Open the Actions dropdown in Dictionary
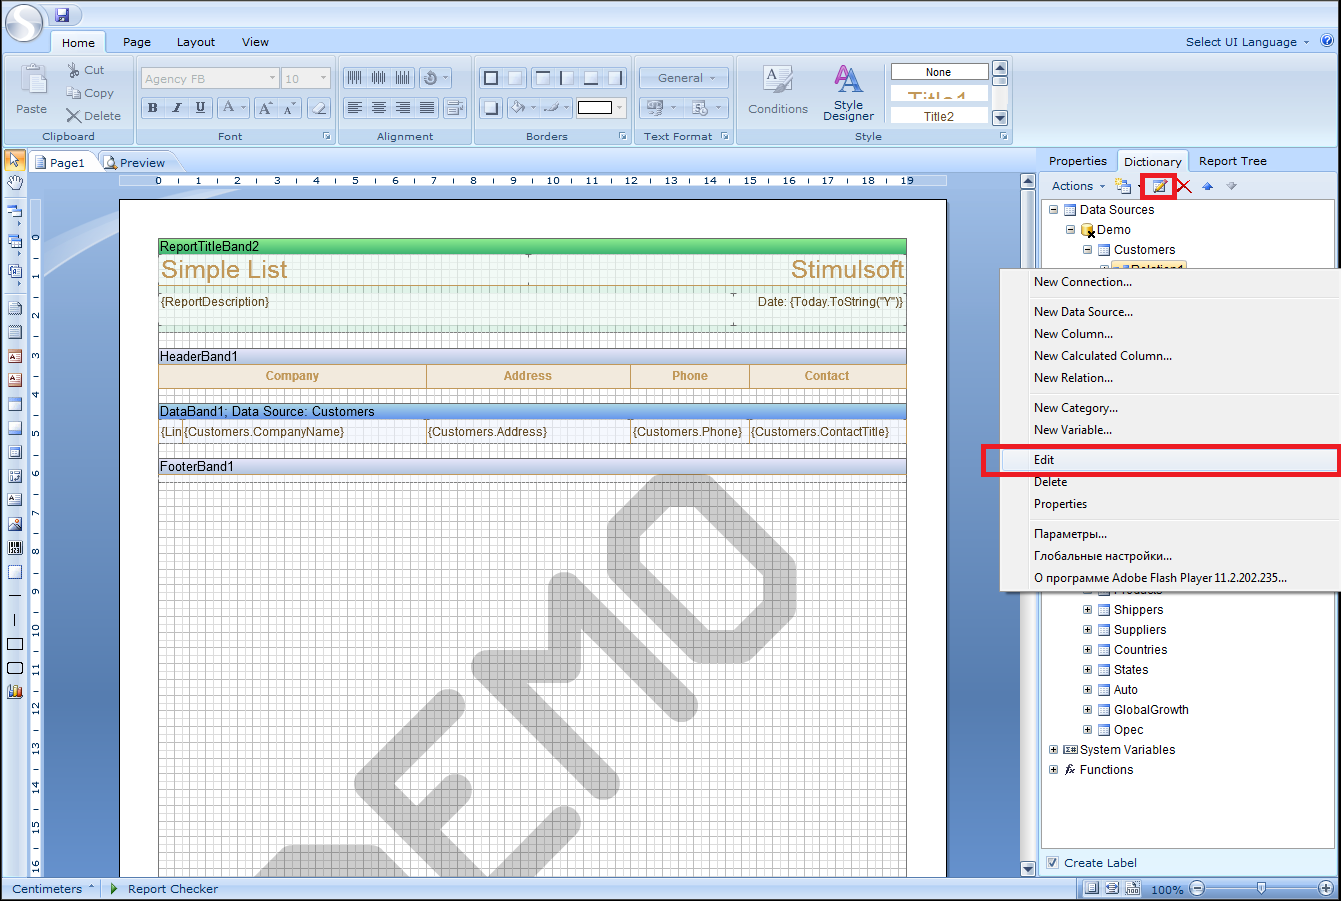The height and width of the screenshot is (901, 1341). point(1078,186)
